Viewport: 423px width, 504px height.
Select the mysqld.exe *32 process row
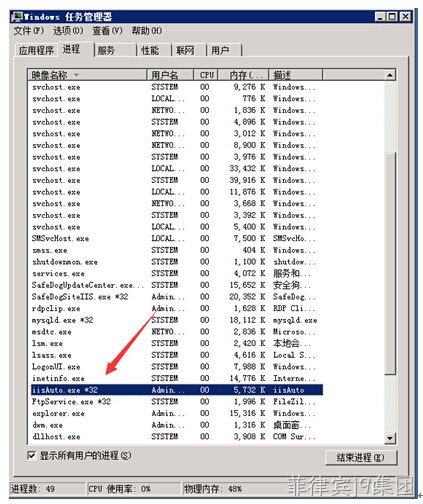[177, 320]
